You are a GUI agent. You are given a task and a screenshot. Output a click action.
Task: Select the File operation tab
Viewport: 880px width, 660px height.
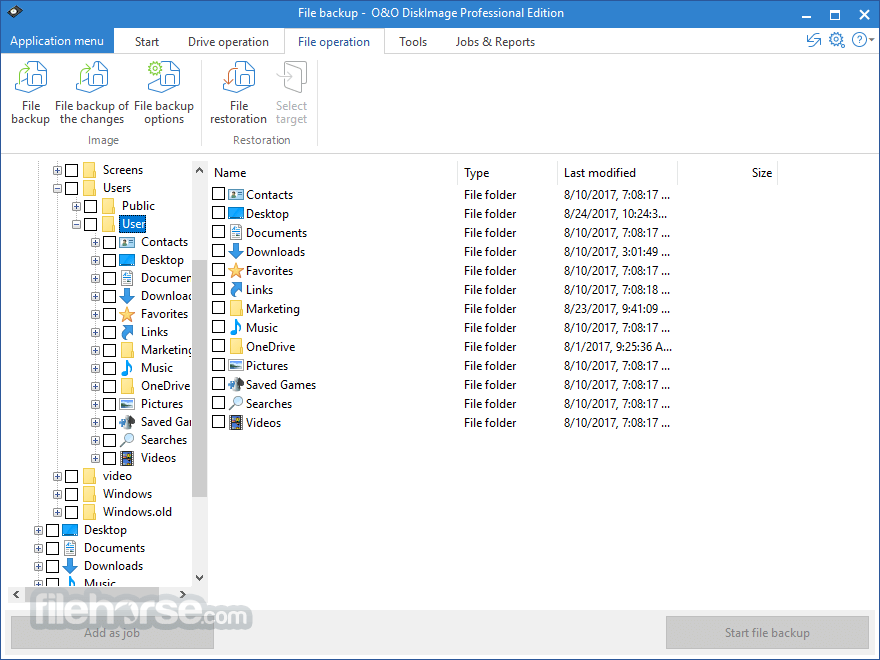[334, 42]
